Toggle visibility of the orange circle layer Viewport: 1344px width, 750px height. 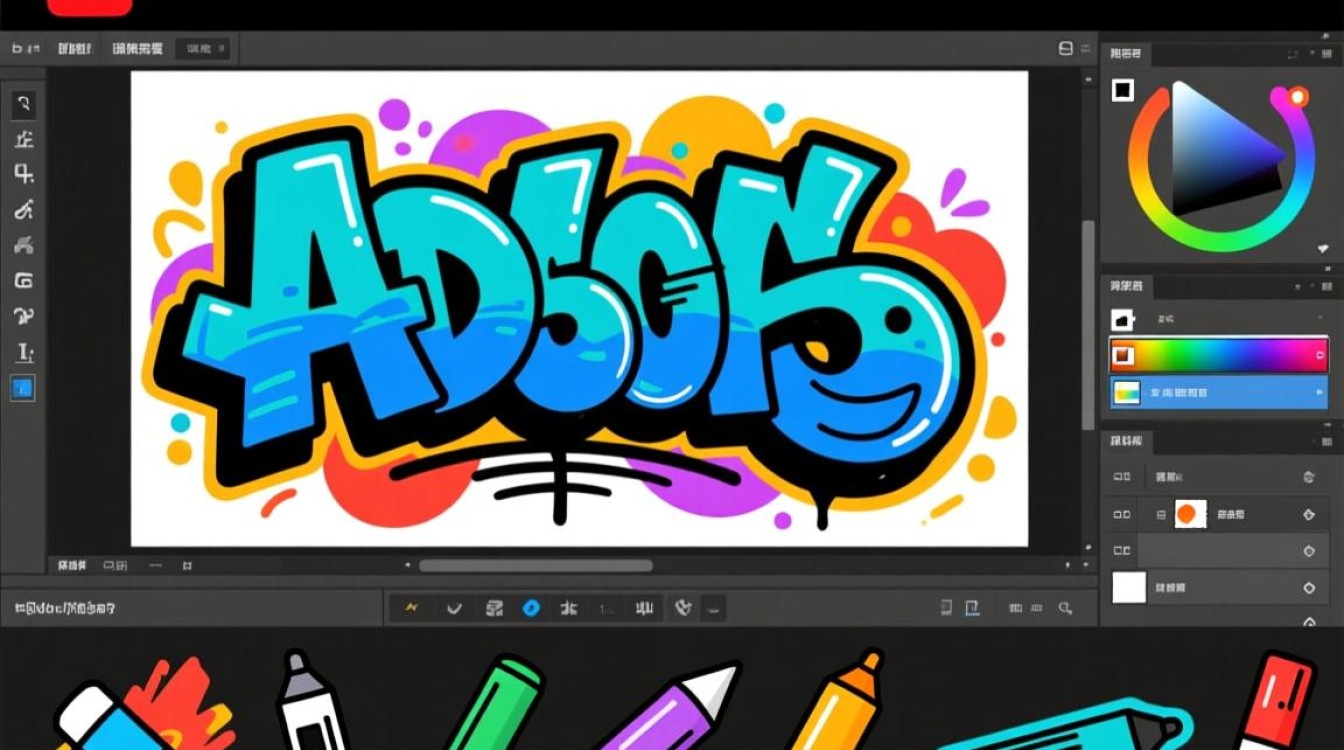click(x=1122, y=514)
